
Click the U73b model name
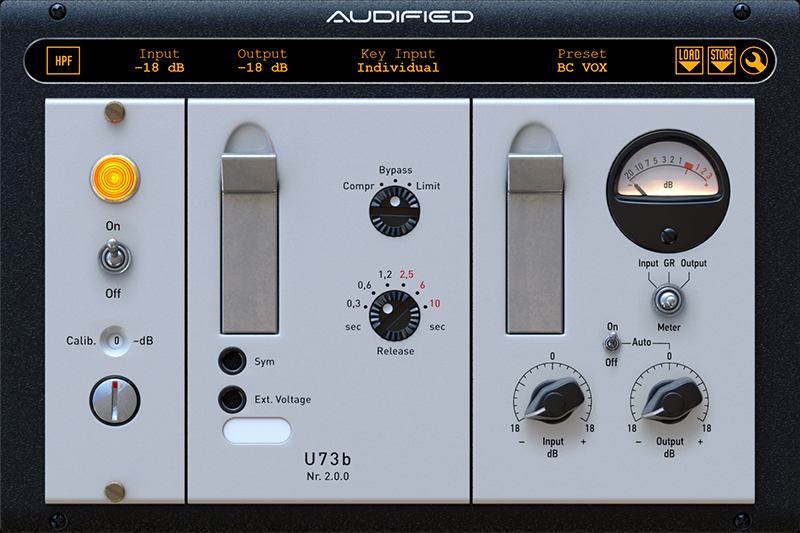[x=328, y=459]
